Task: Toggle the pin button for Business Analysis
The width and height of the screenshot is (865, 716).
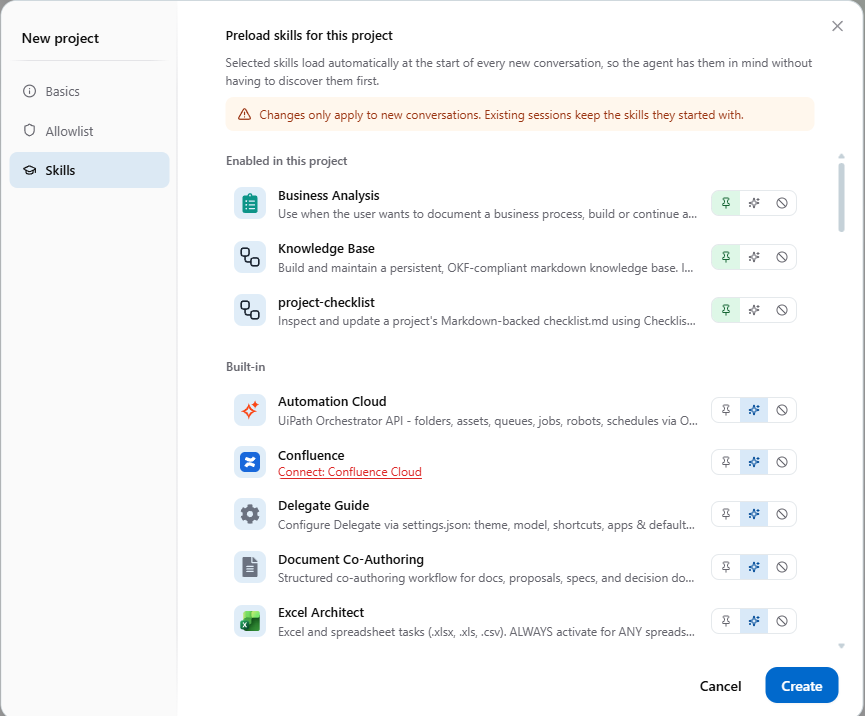Action: [726, 203]
